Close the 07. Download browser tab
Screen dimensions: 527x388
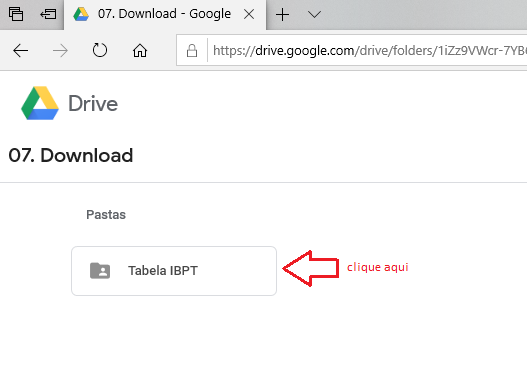pyautogui.click(x=249, y=14)
